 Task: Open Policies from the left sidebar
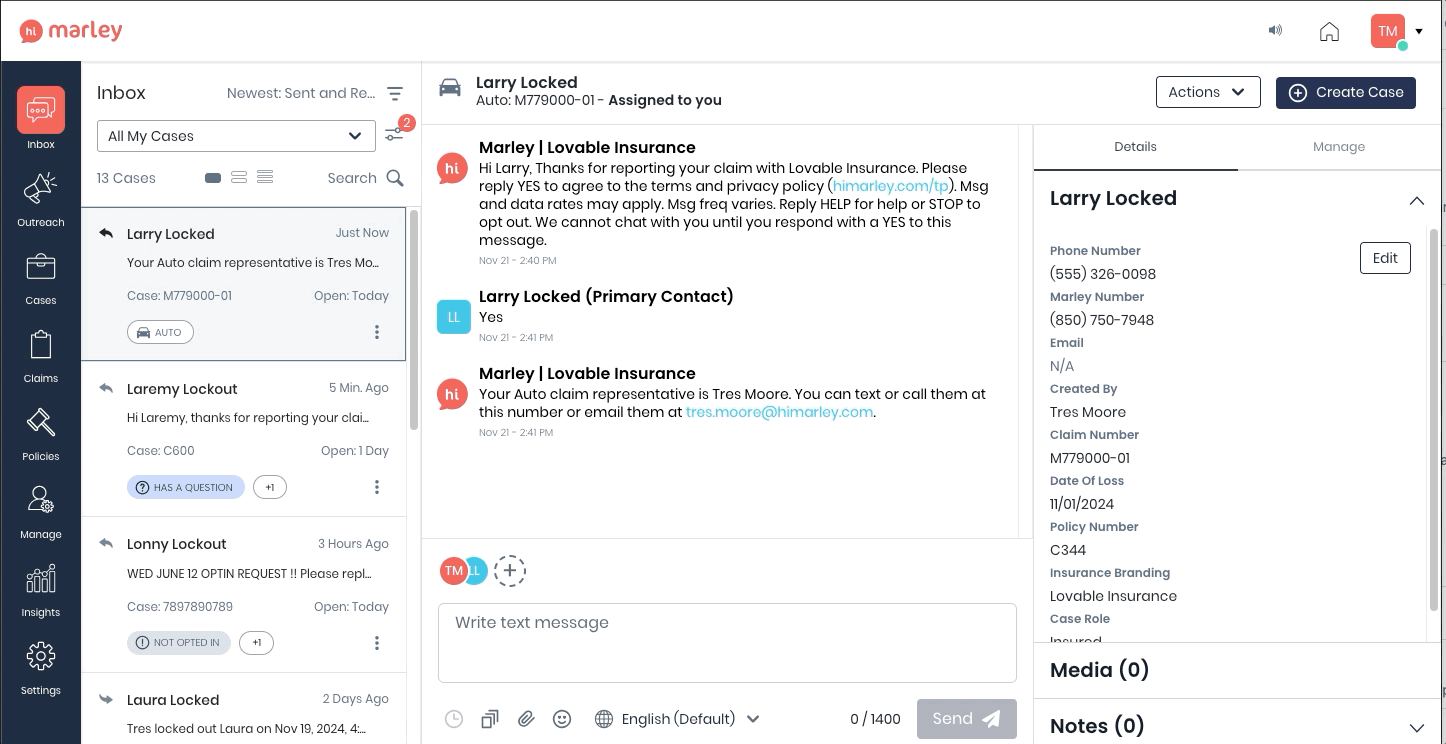coord(40,432)
